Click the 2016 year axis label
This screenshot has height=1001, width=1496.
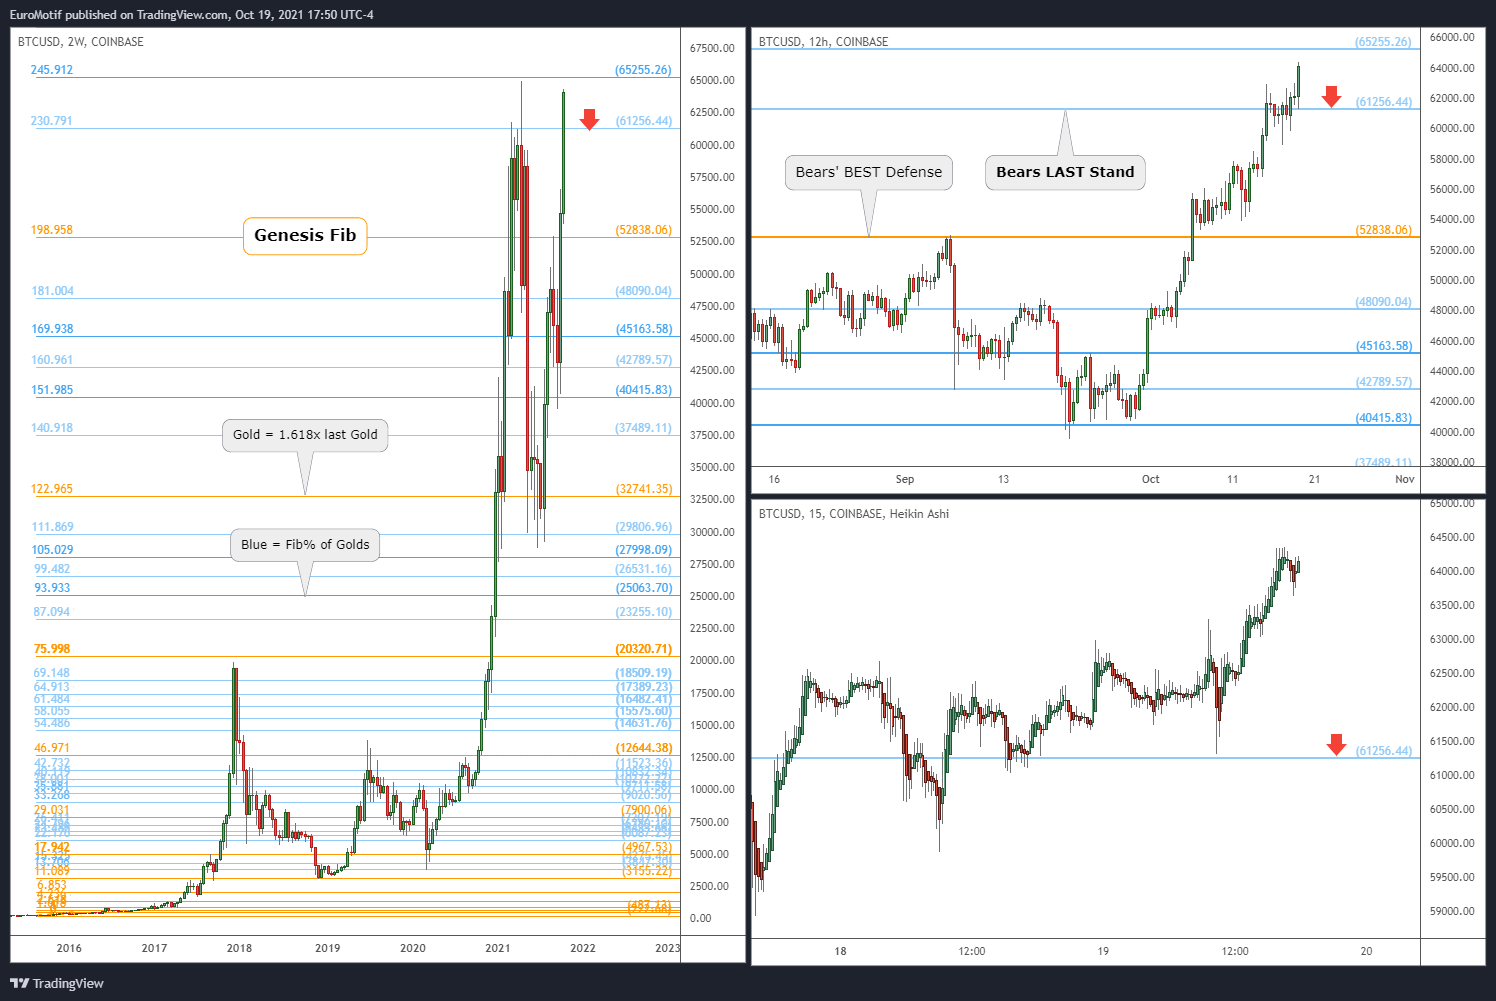tap(69, 948)
